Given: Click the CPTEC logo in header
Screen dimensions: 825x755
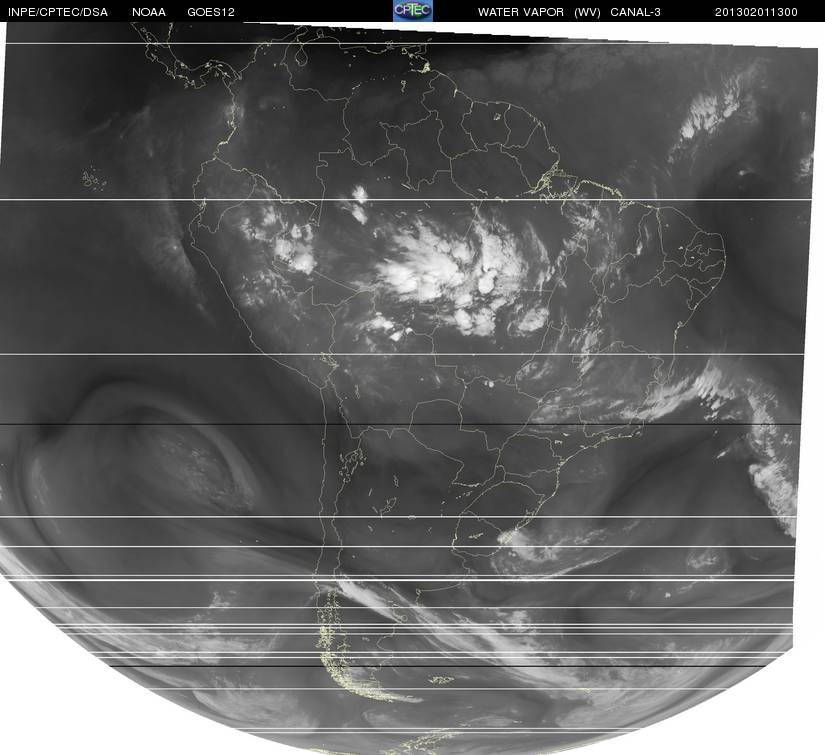Looking at the screenshot, I should 413,11.
